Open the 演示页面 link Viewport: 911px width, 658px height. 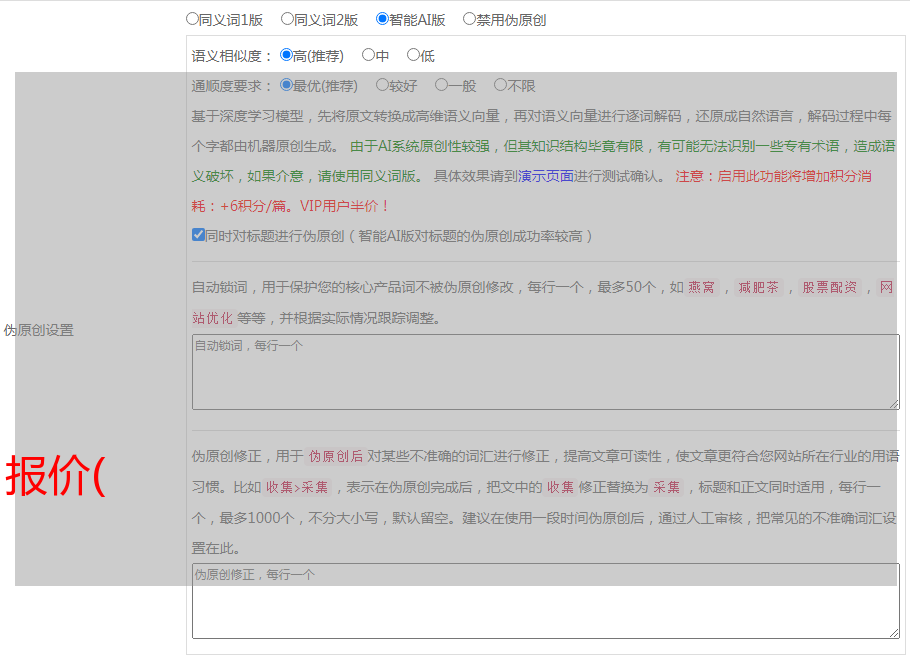(x=545, y=176)
